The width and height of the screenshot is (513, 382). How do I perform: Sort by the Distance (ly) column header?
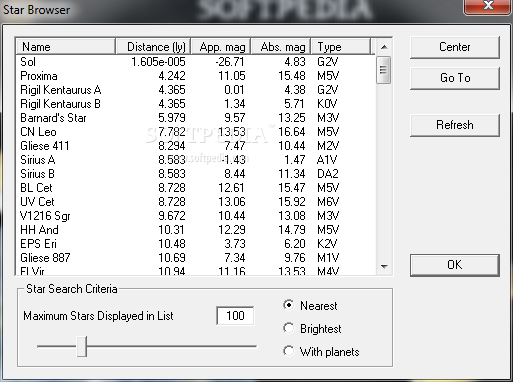pyautogui.click(x=153, y=47)
